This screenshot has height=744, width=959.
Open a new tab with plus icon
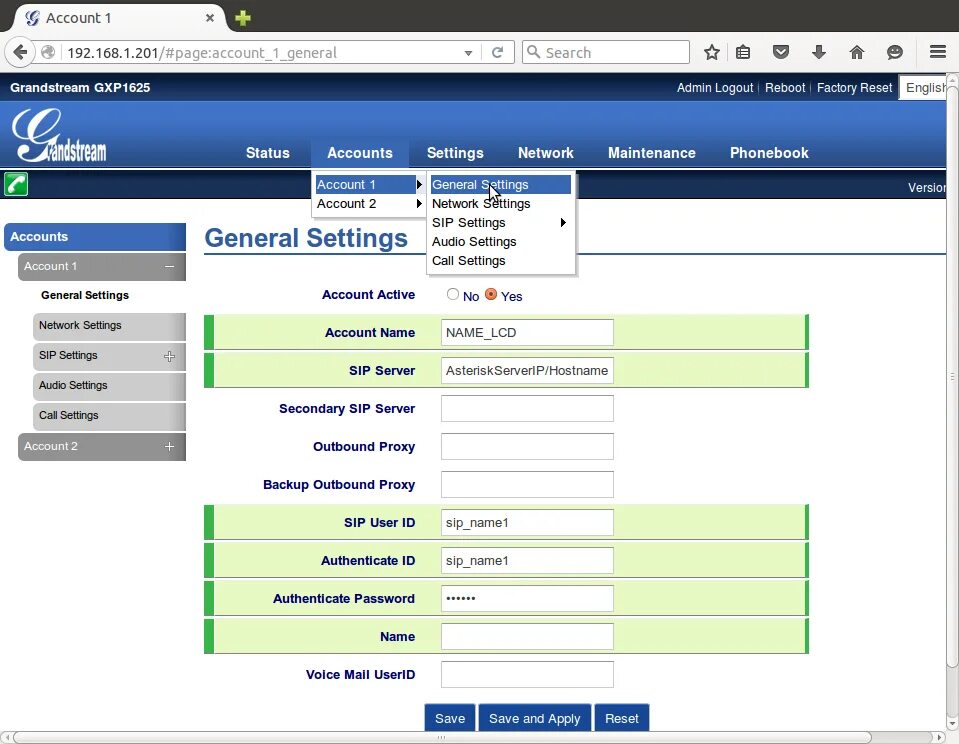click(243, 18)
